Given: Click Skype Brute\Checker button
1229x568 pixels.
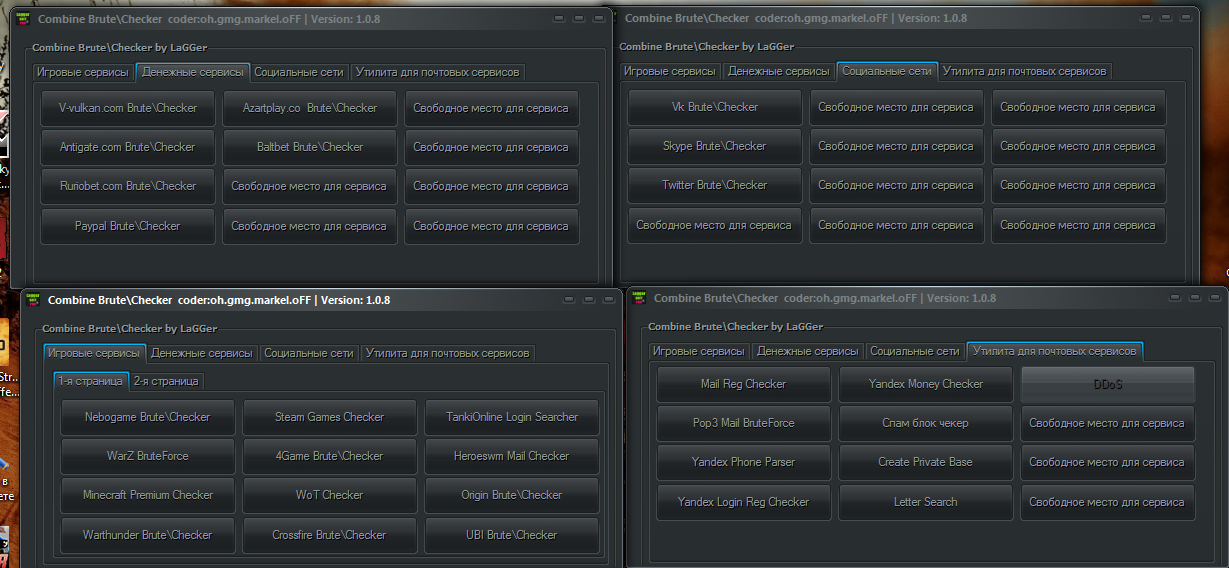Looking at the screenshot, I should coord(715,146).
